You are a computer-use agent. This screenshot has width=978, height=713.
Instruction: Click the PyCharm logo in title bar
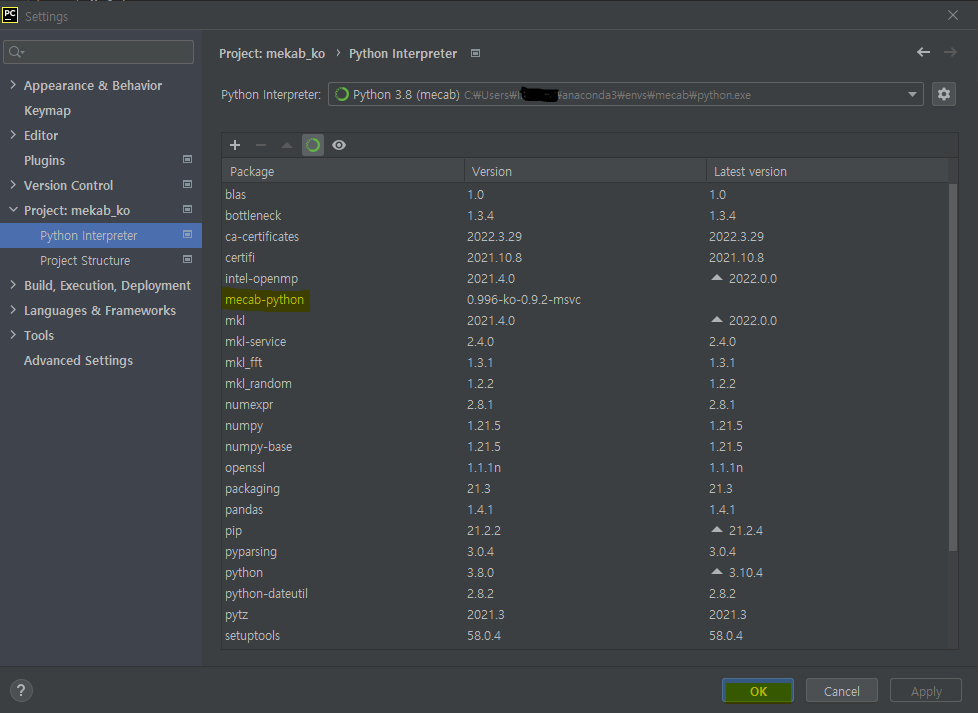coord(10,15)
